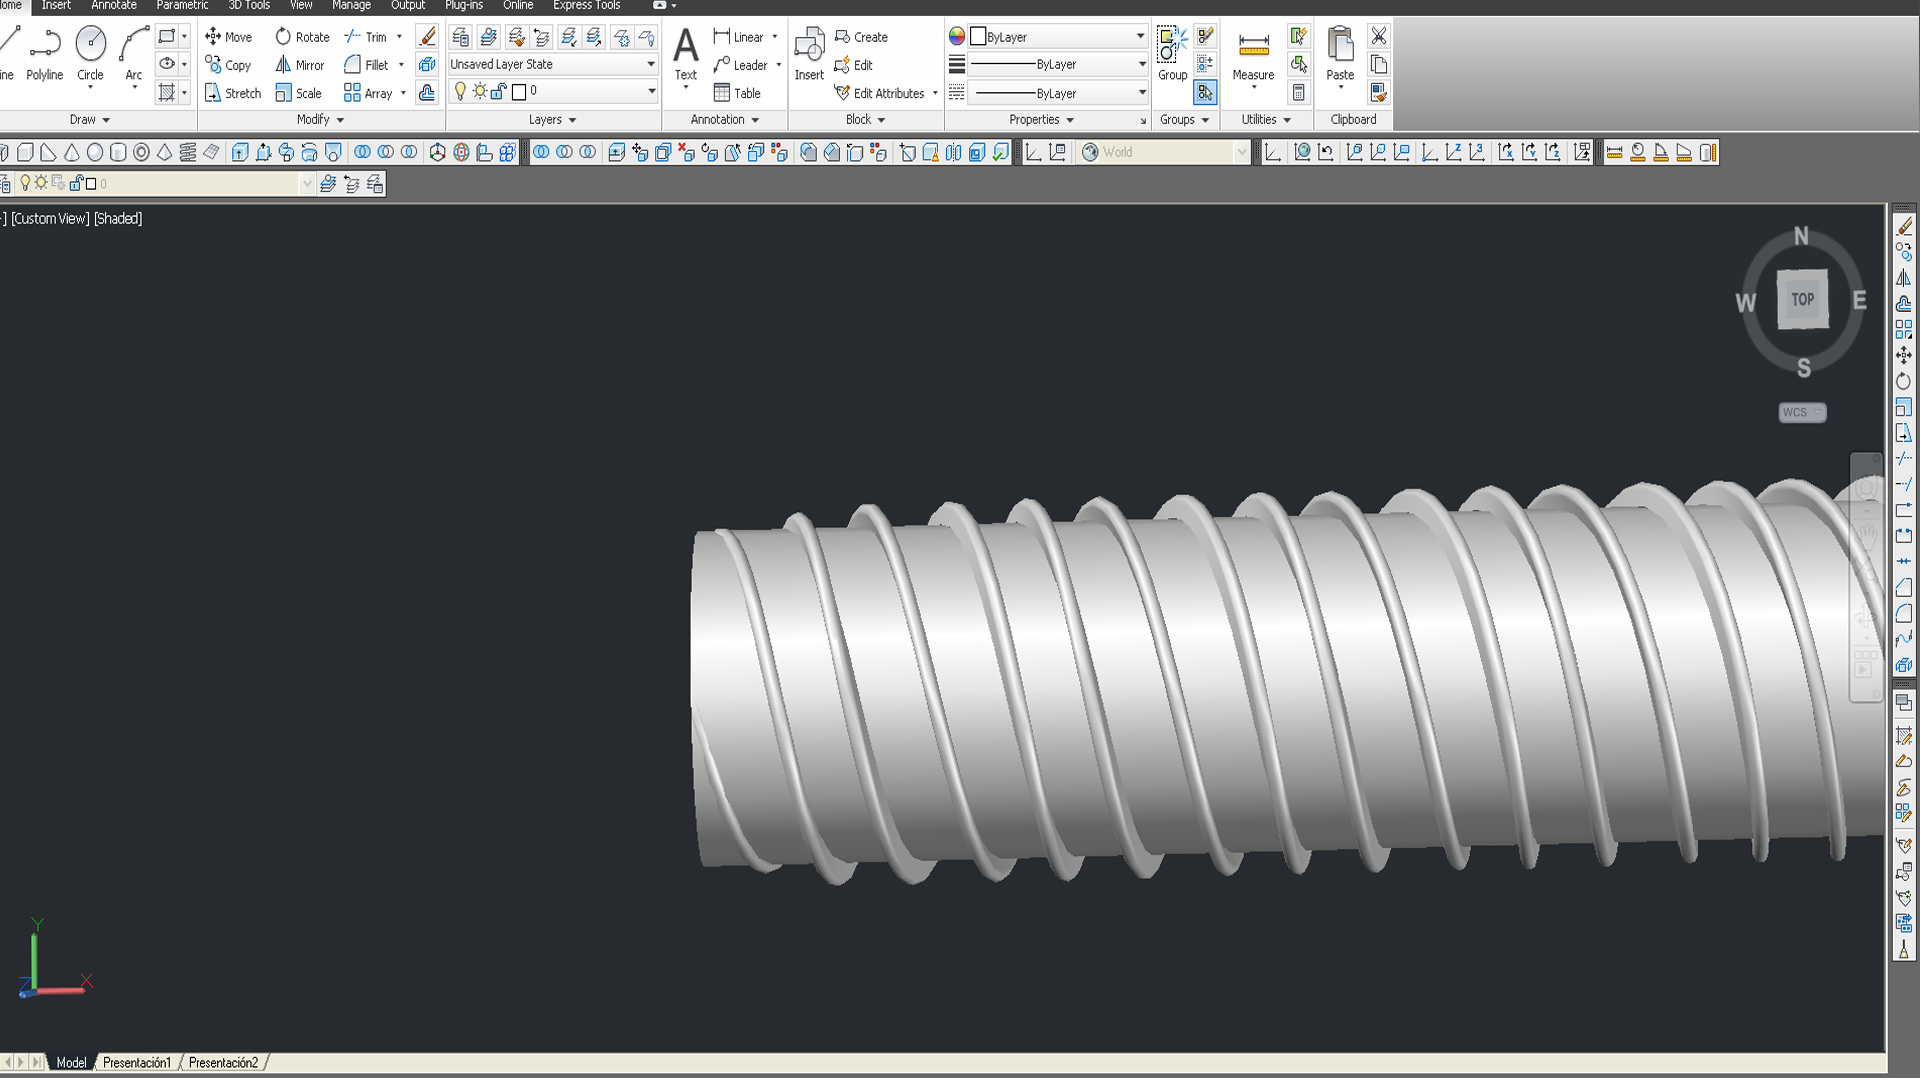Toggle group selection on/off icon
Image resolution: width=1920 pixels, height=1080 pixels.
(x=1205, y=93)
